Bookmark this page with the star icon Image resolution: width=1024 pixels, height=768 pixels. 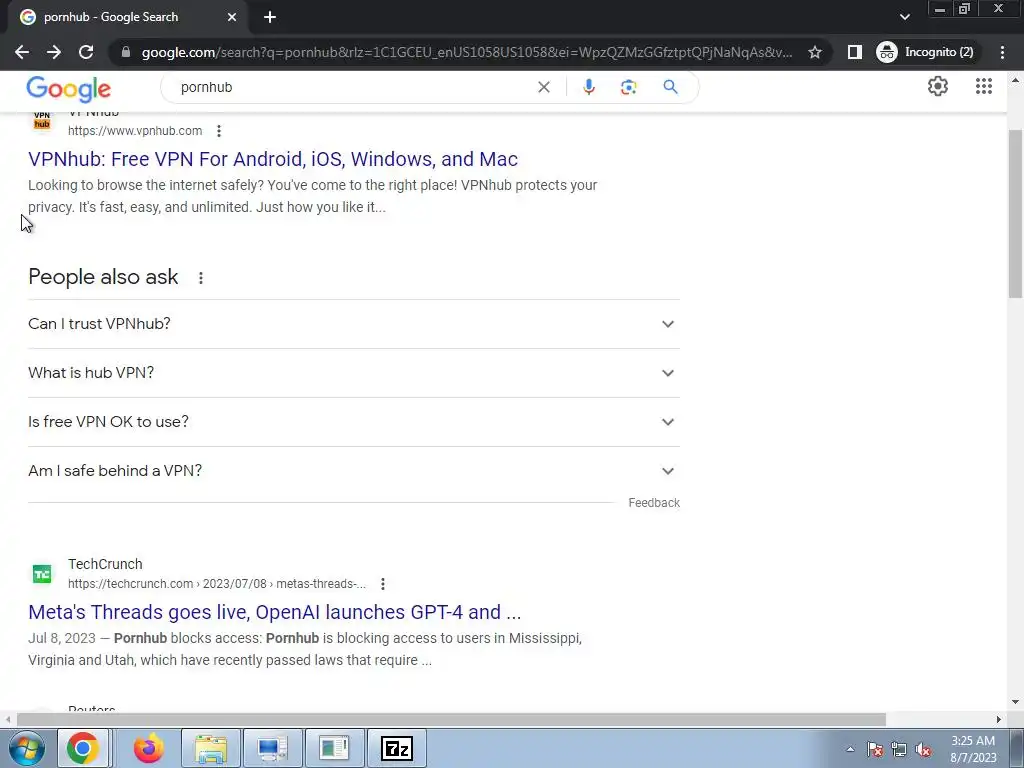click(x=814, y=52)
